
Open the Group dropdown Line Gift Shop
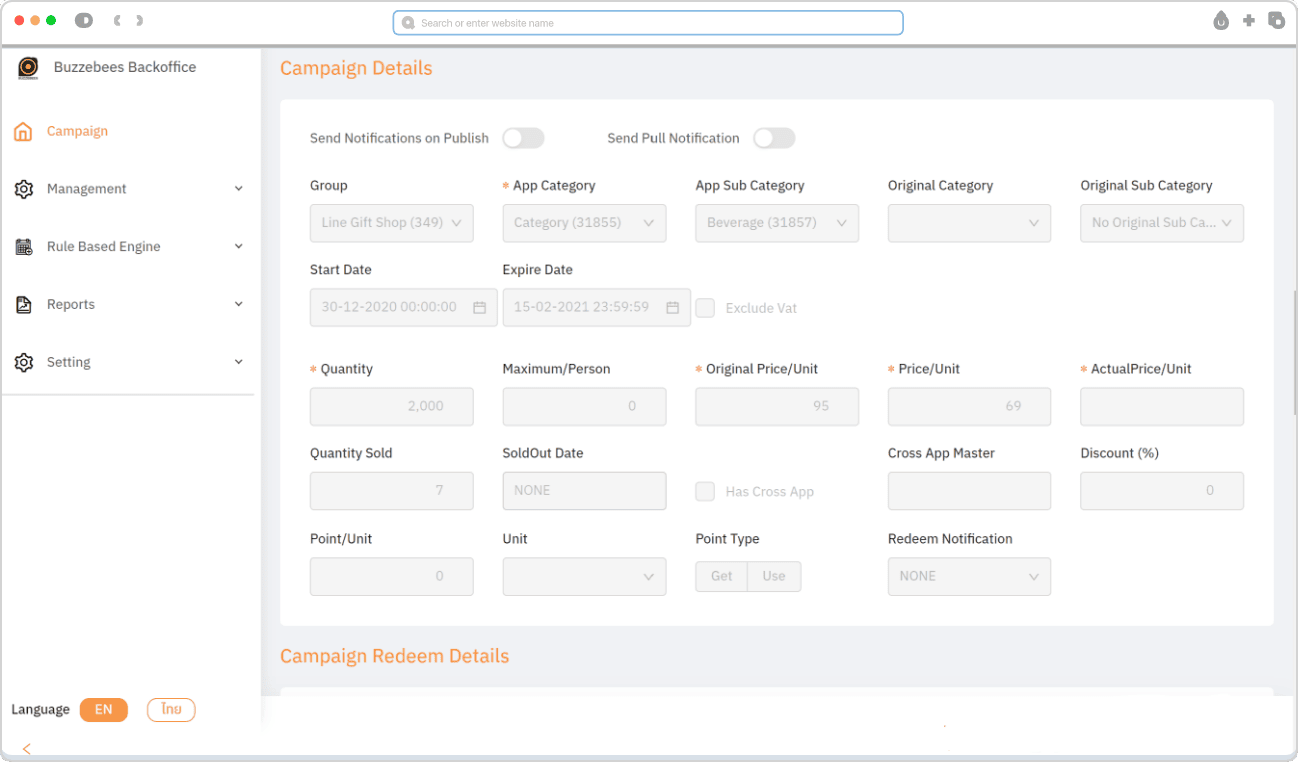pyautogui.click(x=392, y=223)
